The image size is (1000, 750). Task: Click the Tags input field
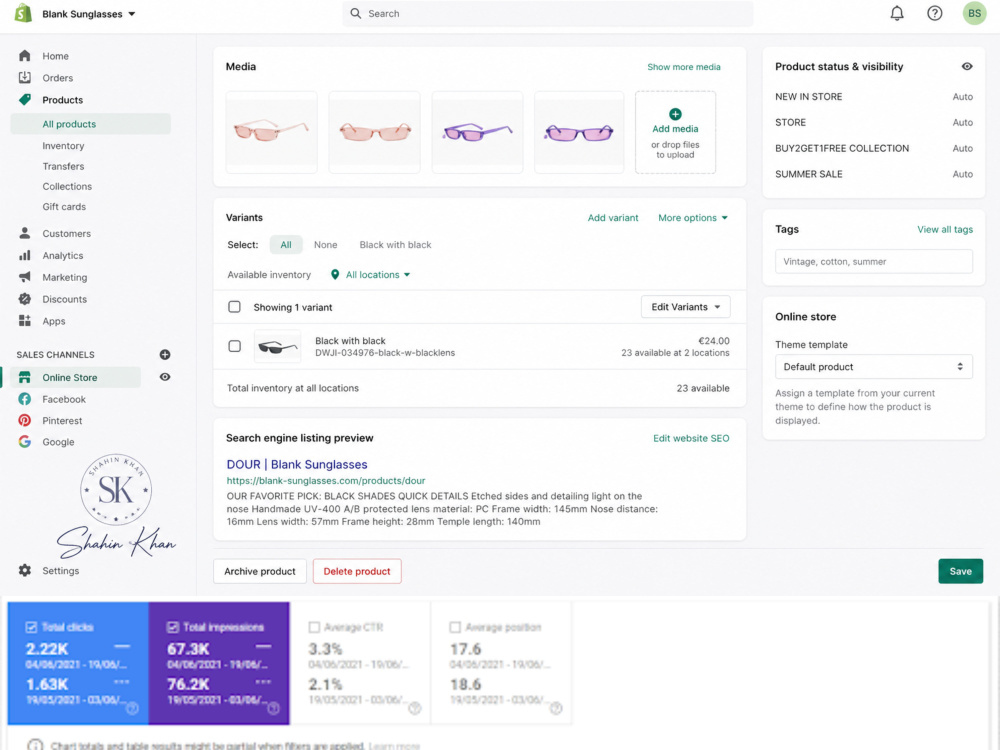pyautogui.click(x=874, y=261)
